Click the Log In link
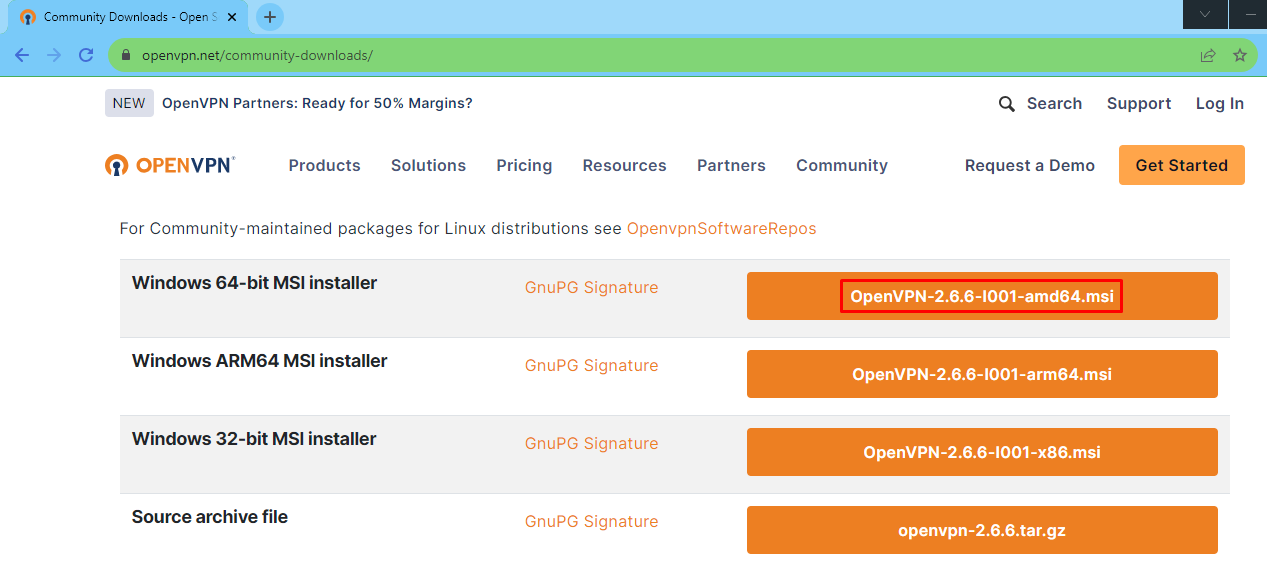 point(1220,104)
